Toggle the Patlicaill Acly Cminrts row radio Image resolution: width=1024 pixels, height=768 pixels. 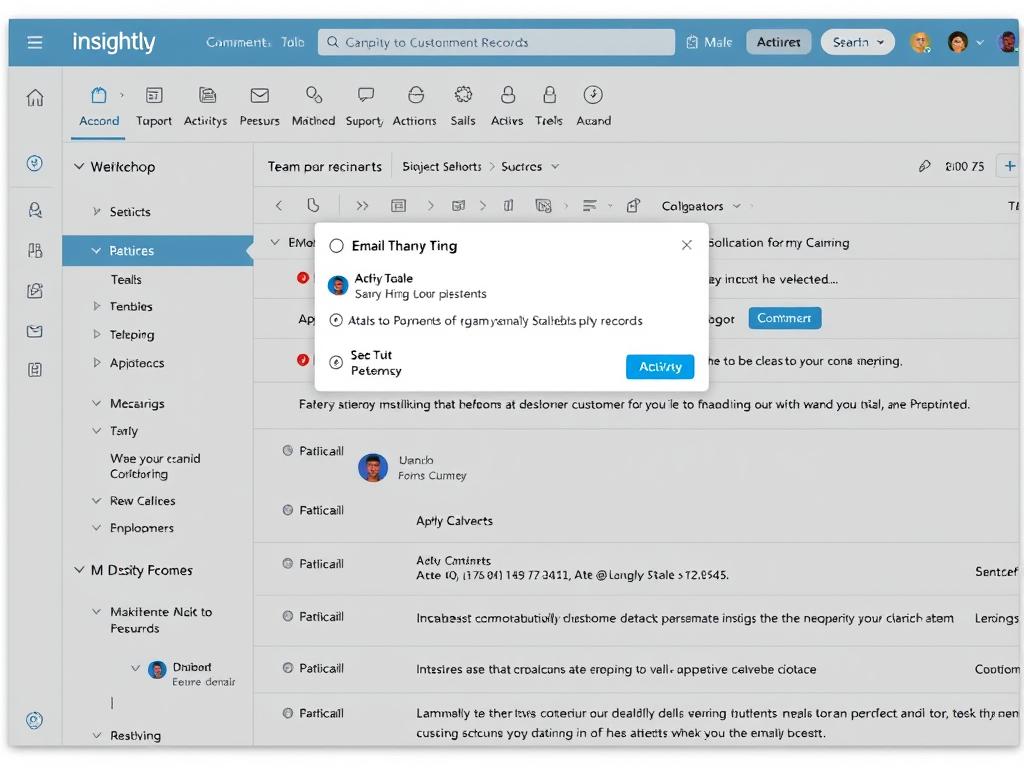click(287, 564)
